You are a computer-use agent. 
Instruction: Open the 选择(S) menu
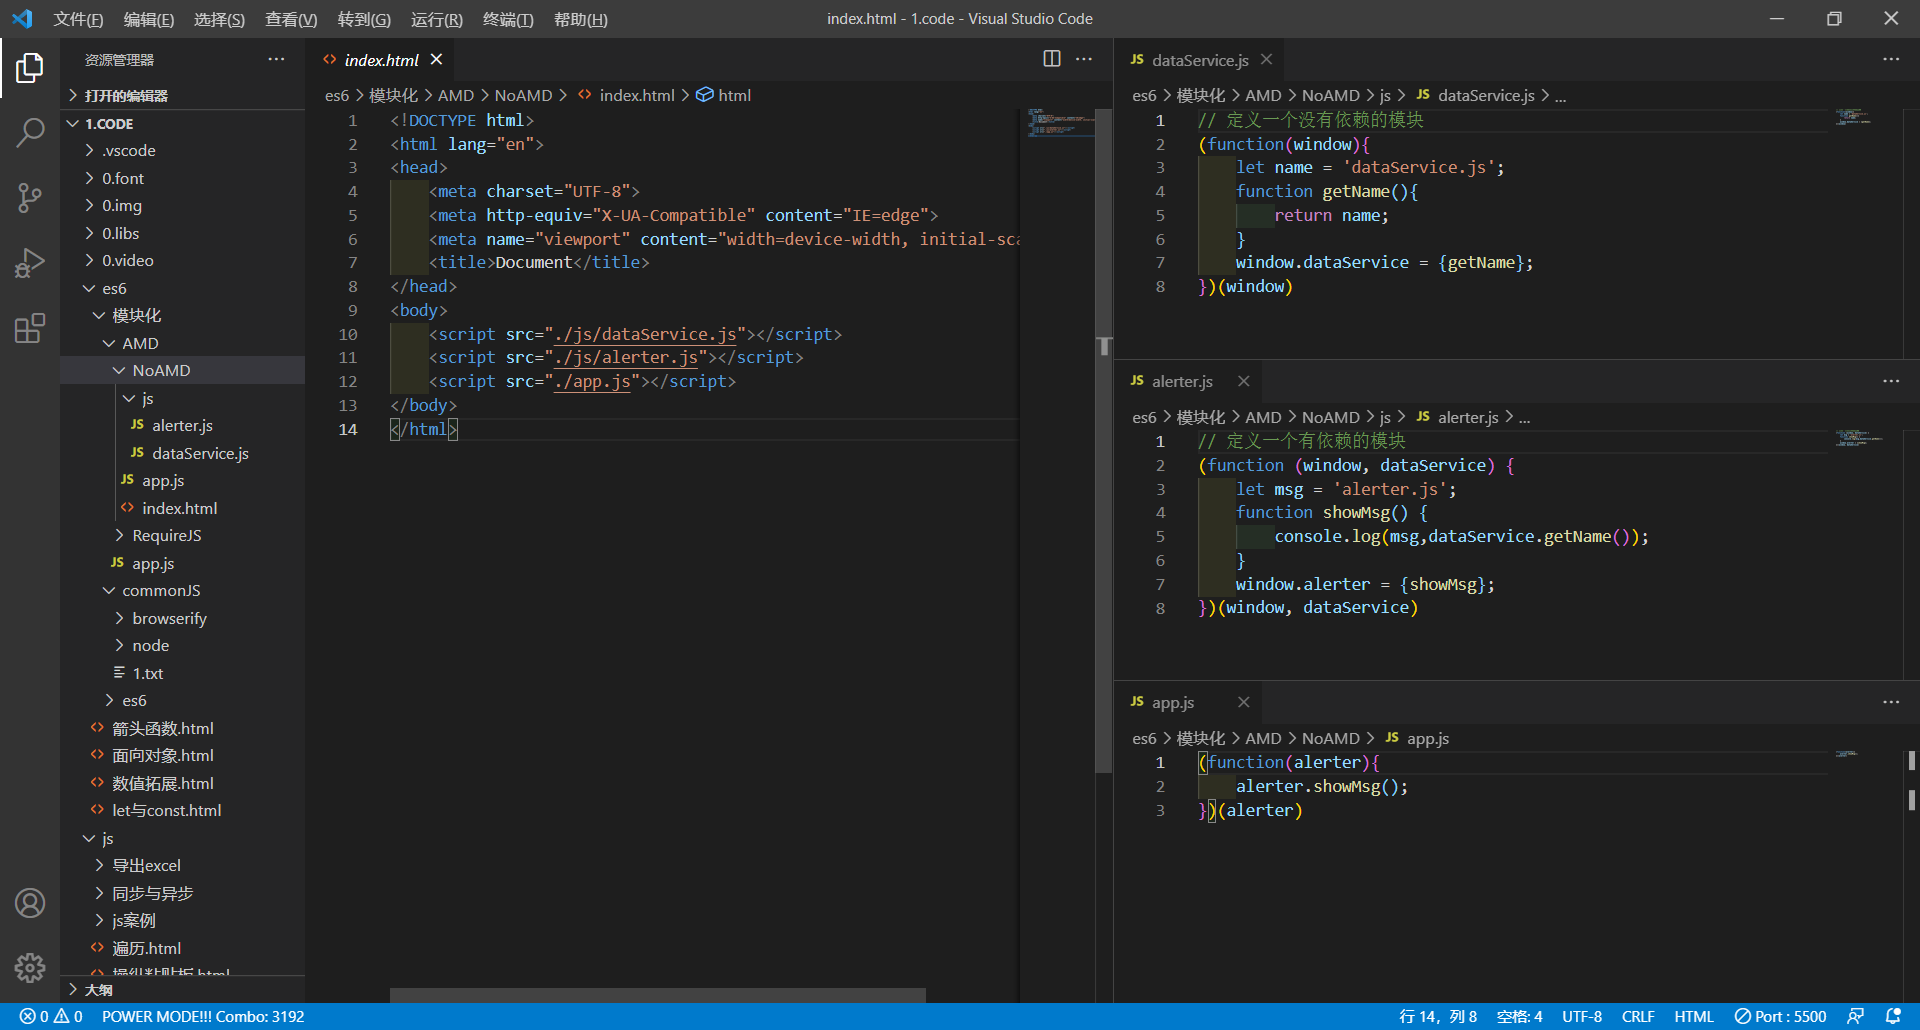[x=219, y=19]
